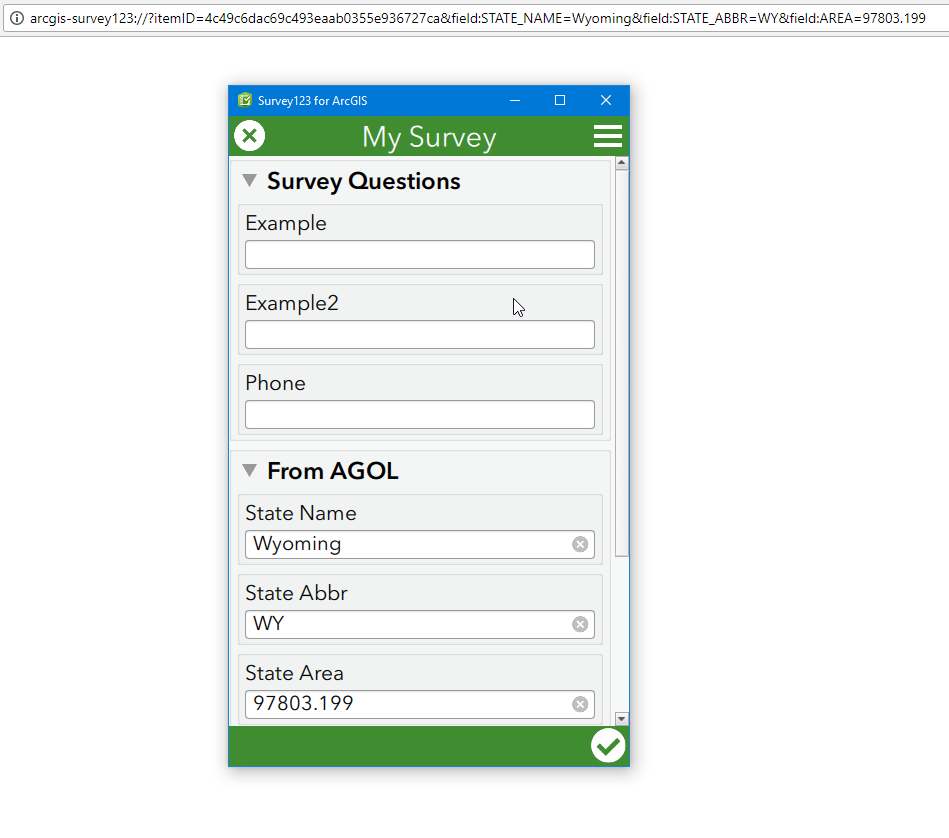Click the My Survey title text
Image resolution: width=949 pixels, height=838 pixels.
click(429, 137)
